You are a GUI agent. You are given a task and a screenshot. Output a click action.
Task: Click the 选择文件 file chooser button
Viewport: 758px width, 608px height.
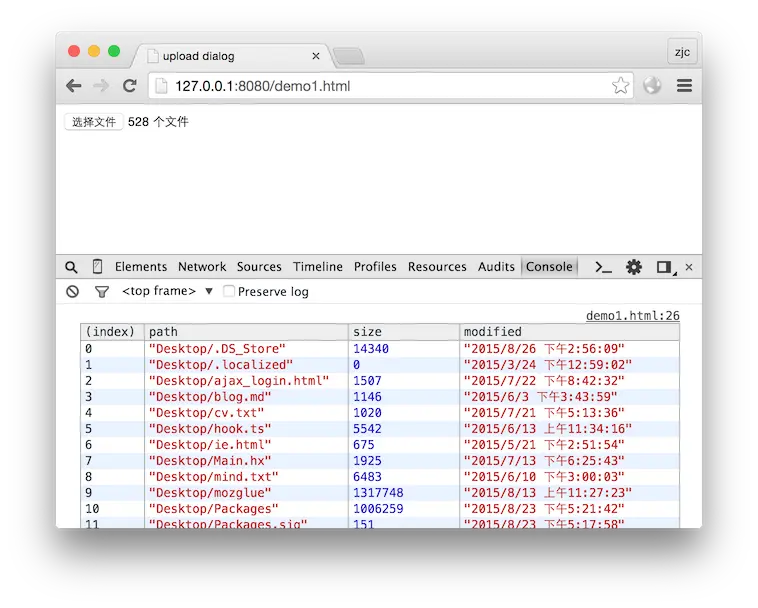(94, 122)
